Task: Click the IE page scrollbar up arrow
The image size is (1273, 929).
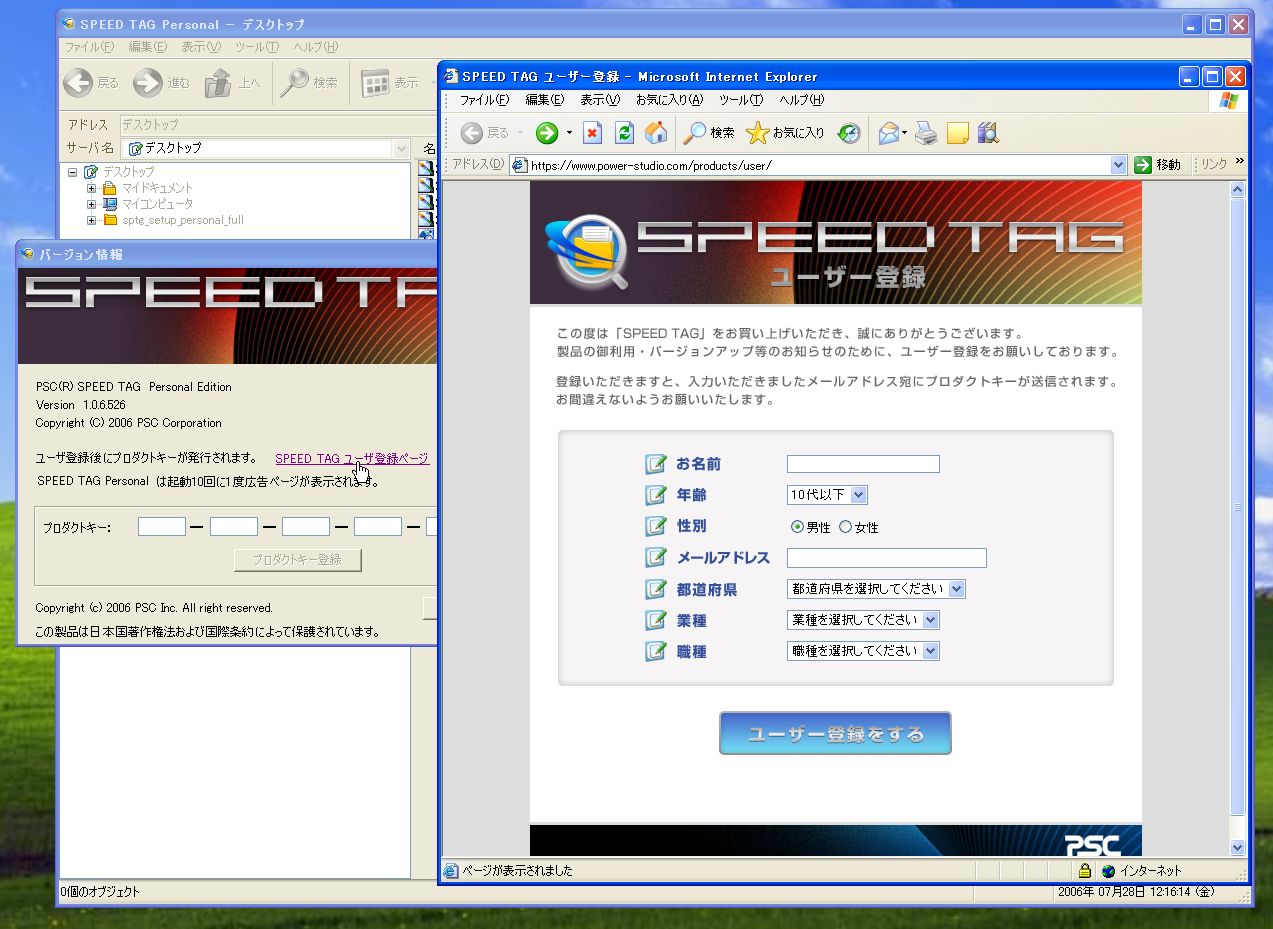Action: 1238,189
